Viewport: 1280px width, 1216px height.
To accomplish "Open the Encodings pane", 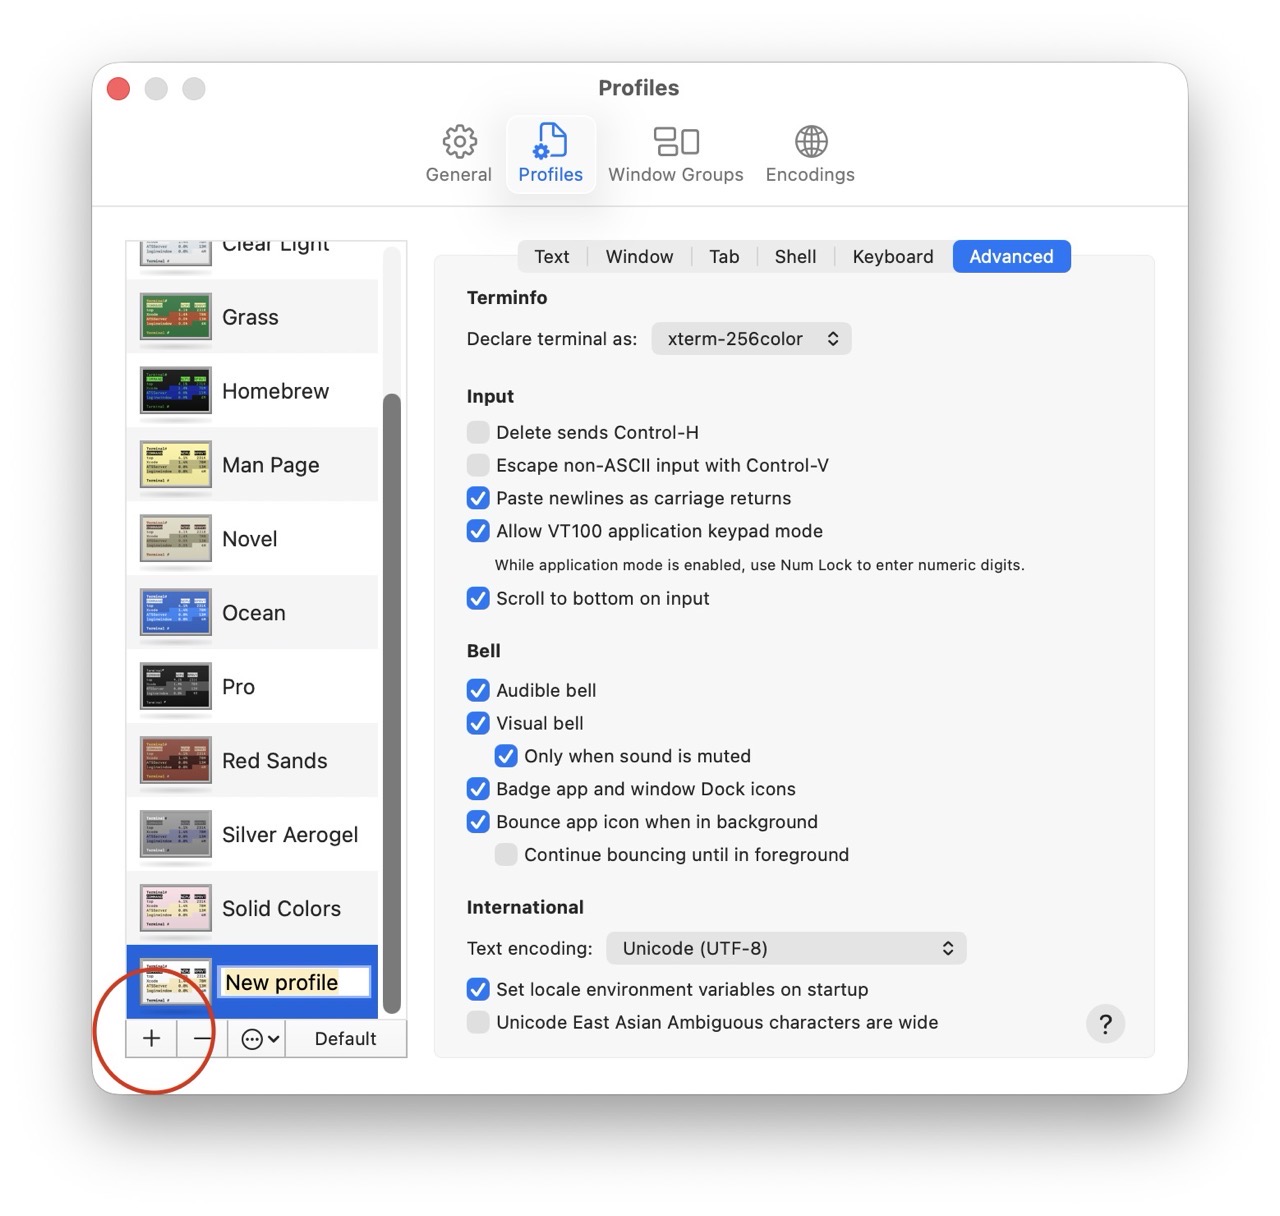I will (x=810, y=154).
